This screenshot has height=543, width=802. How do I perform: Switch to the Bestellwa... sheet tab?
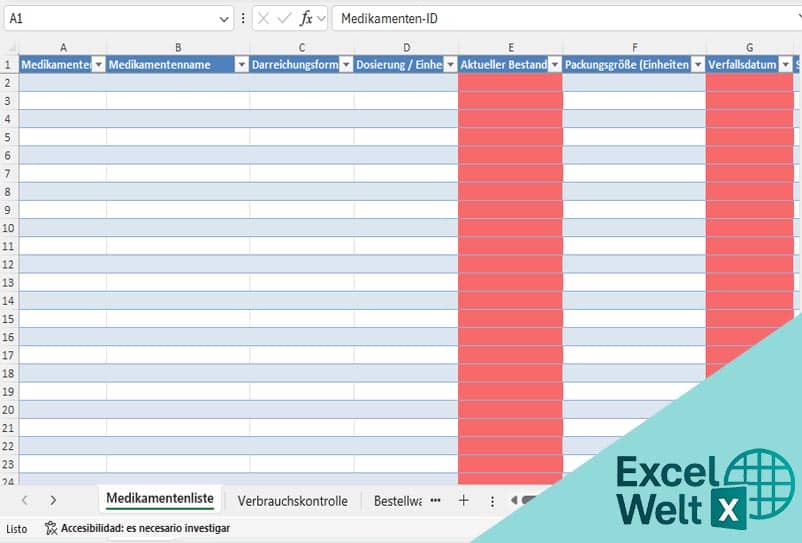pyautogui.click(x=397, y=501)
